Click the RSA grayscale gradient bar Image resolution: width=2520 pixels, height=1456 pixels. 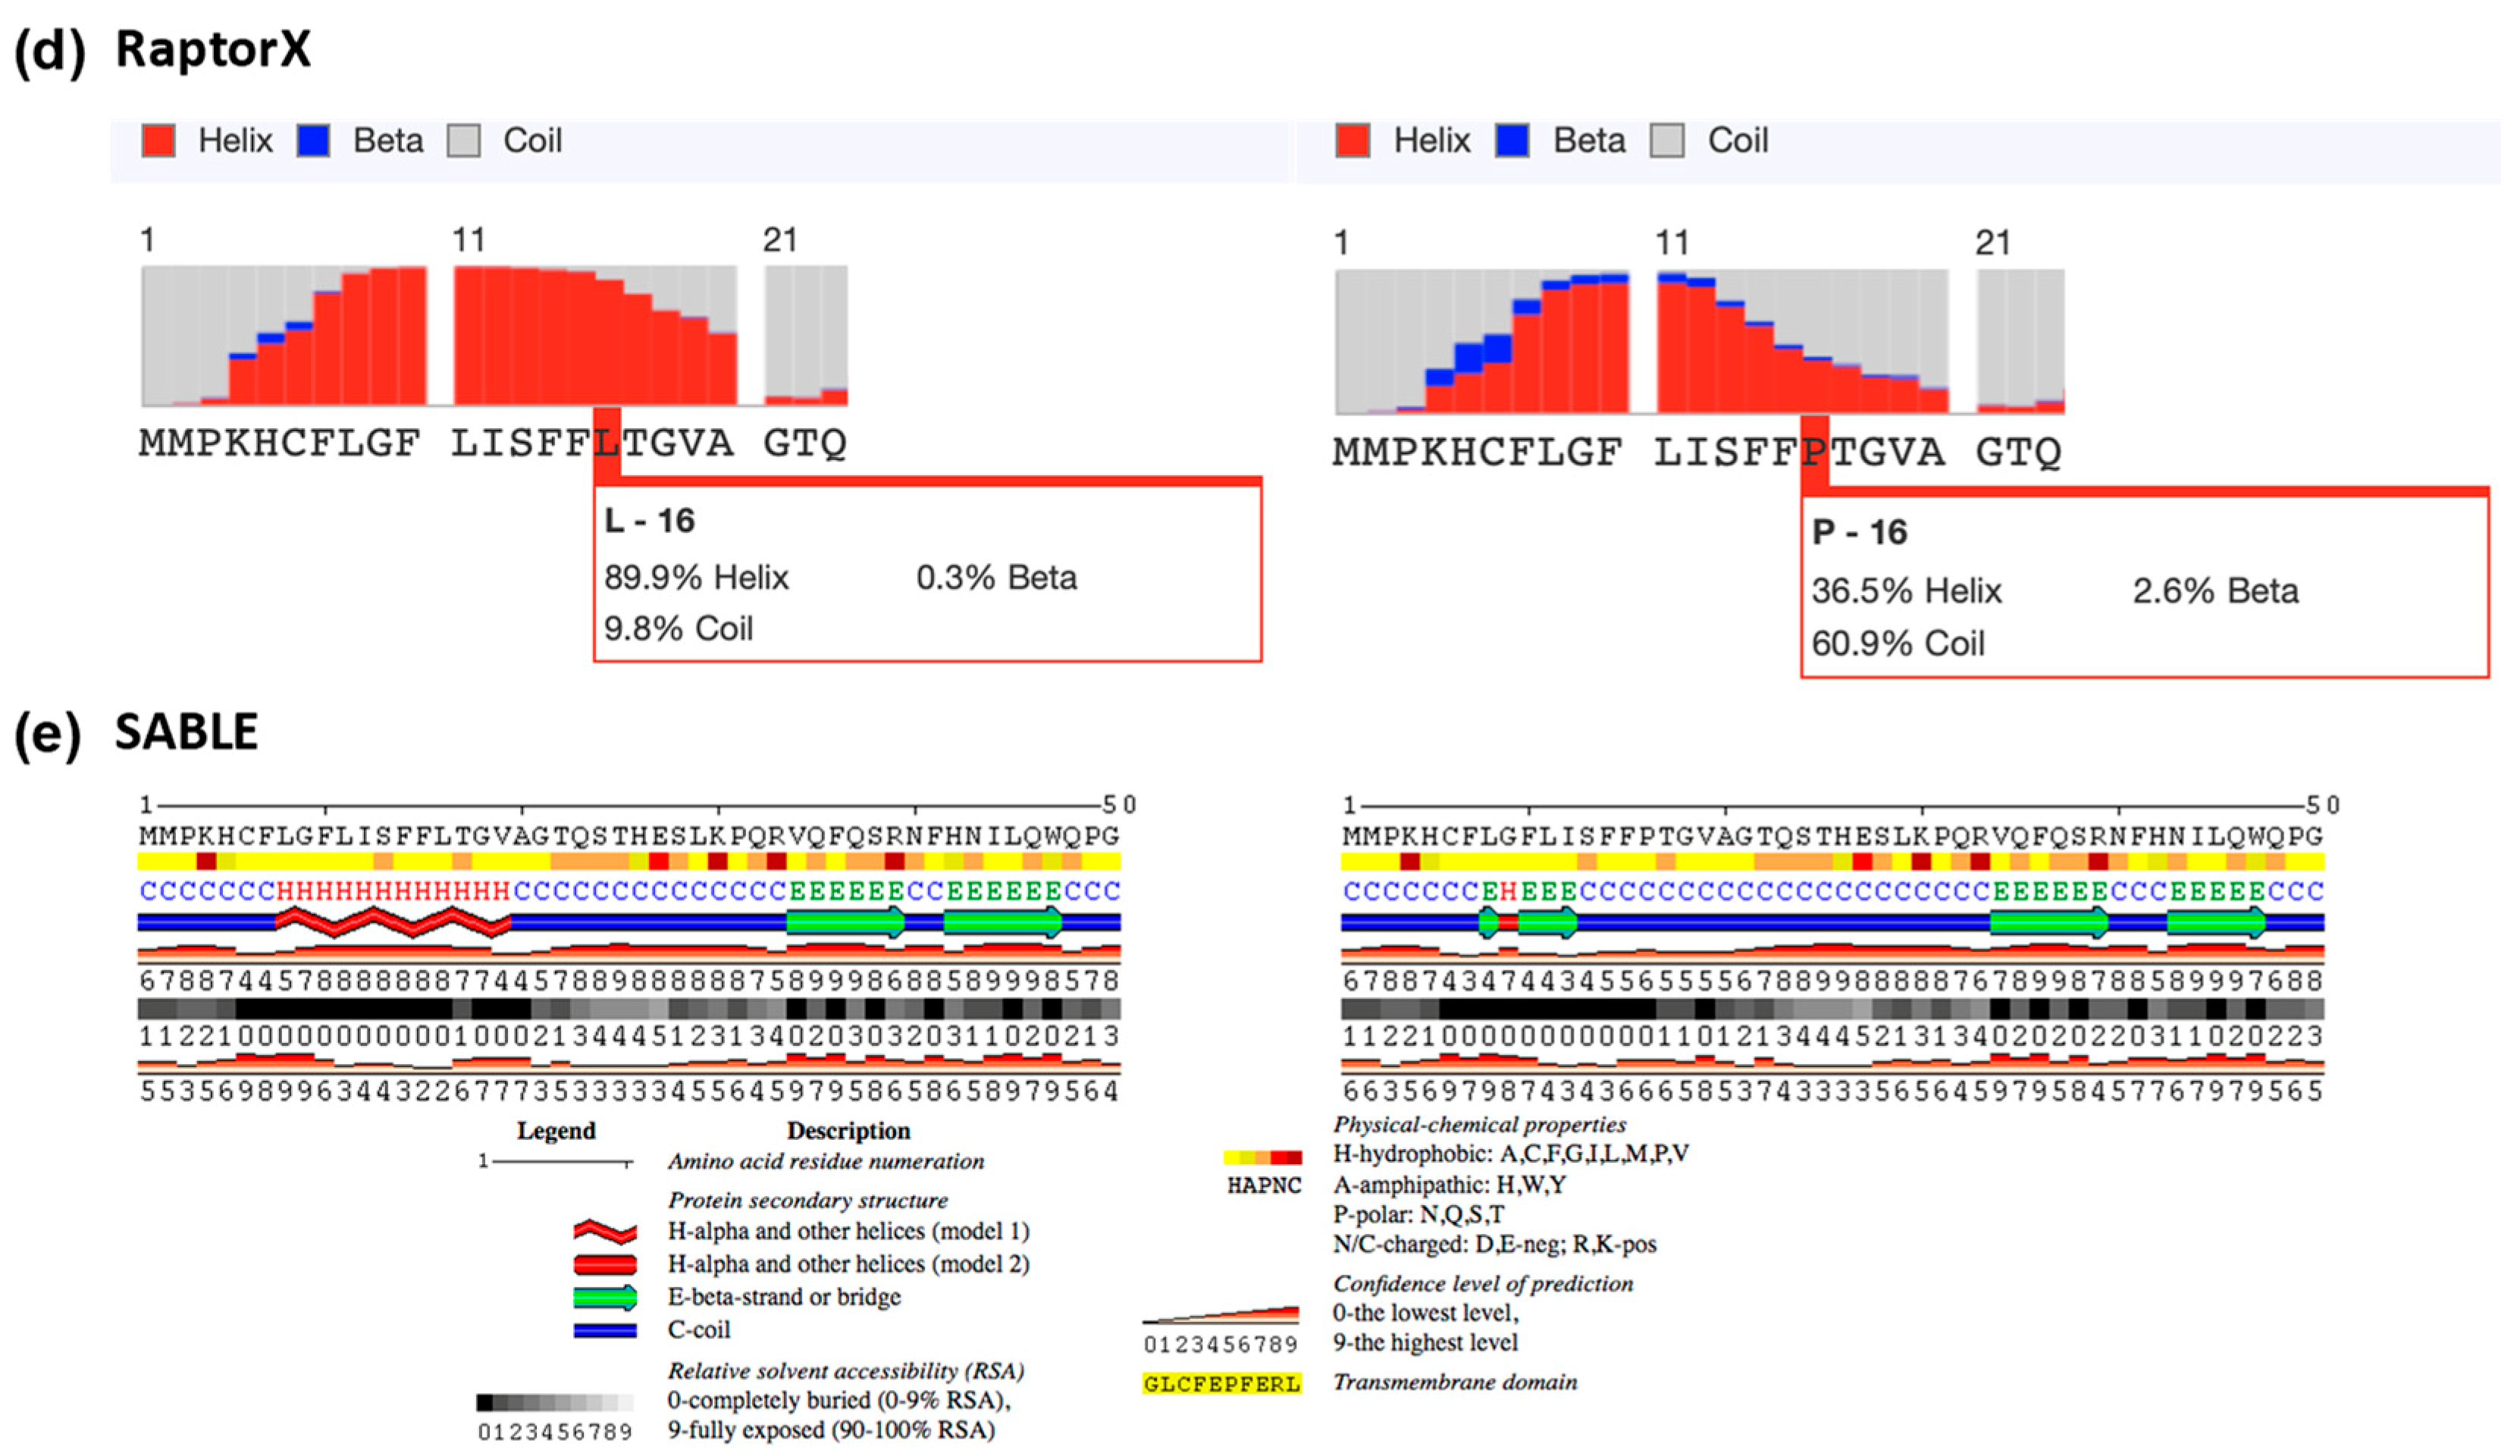[x=555, y=1403]
